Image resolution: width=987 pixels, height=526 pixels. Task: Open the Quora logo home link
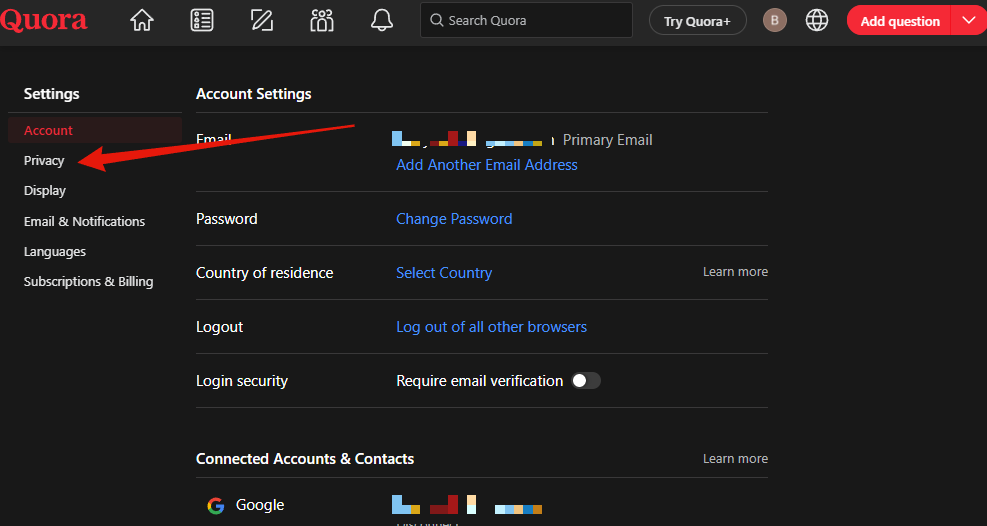43,20
